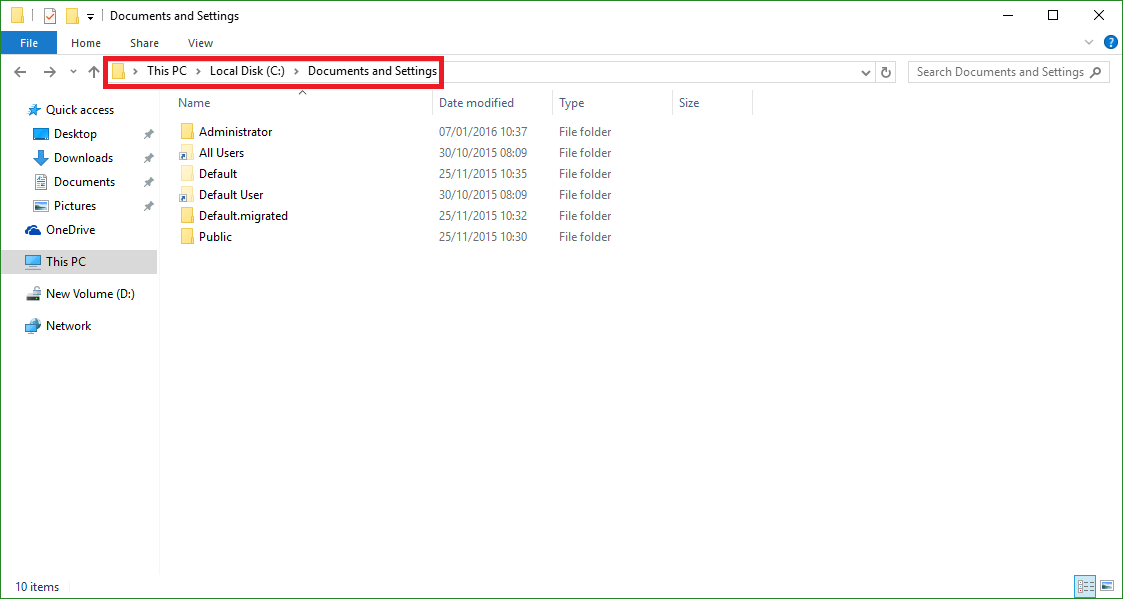Click the search magnifier icon

1095,72
